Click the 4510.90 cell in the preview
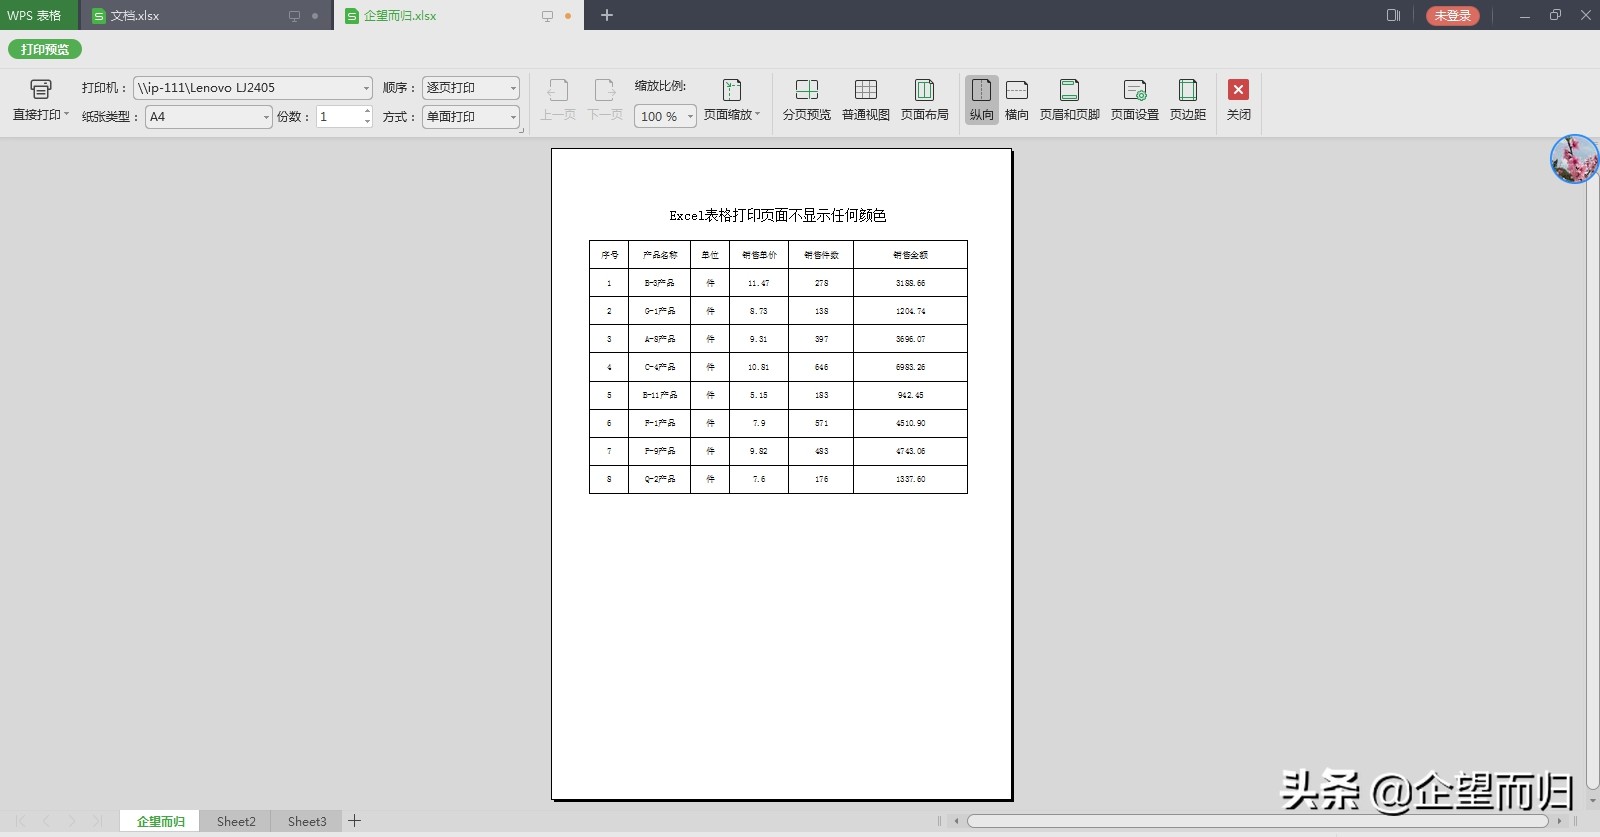Image resolution: width=1600 pixels, height=837 pixels. pyautogui.click(x=910, y=423)
